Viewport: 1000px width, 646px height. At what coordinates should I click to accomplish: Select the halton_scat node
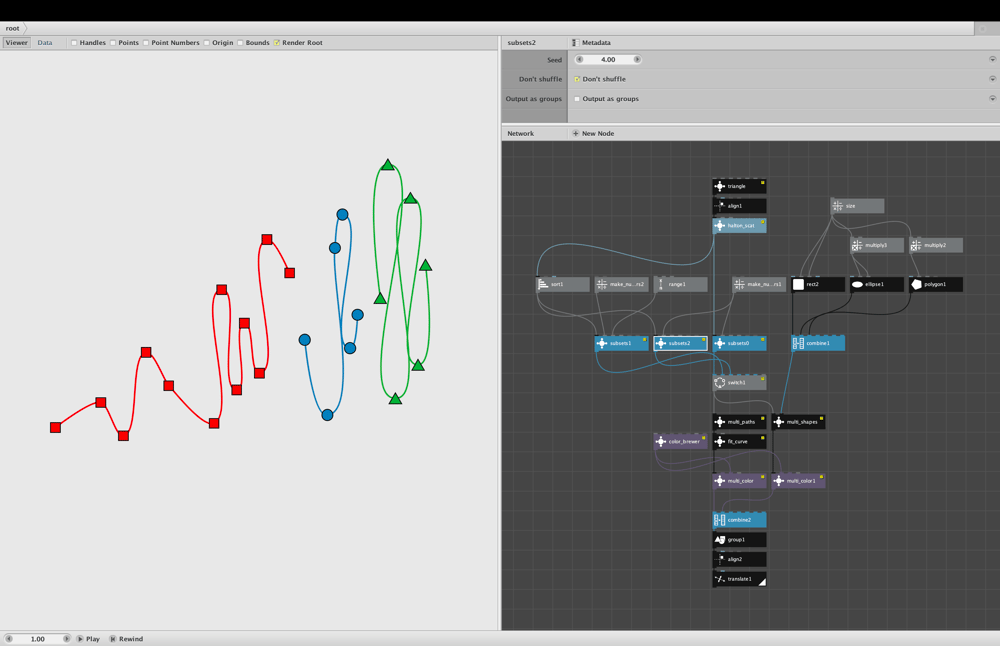739,225
